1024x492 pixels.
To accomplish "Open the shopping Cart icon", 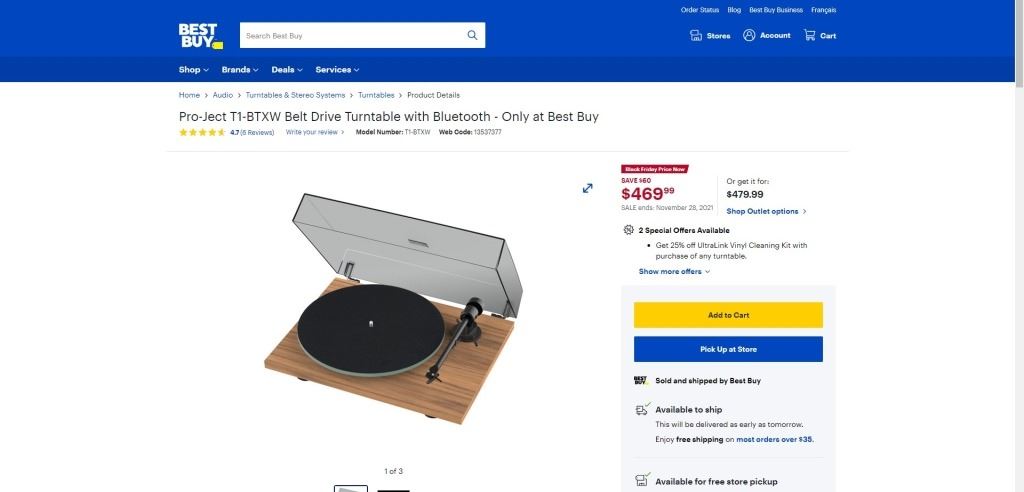I will [x=810, y=35].
